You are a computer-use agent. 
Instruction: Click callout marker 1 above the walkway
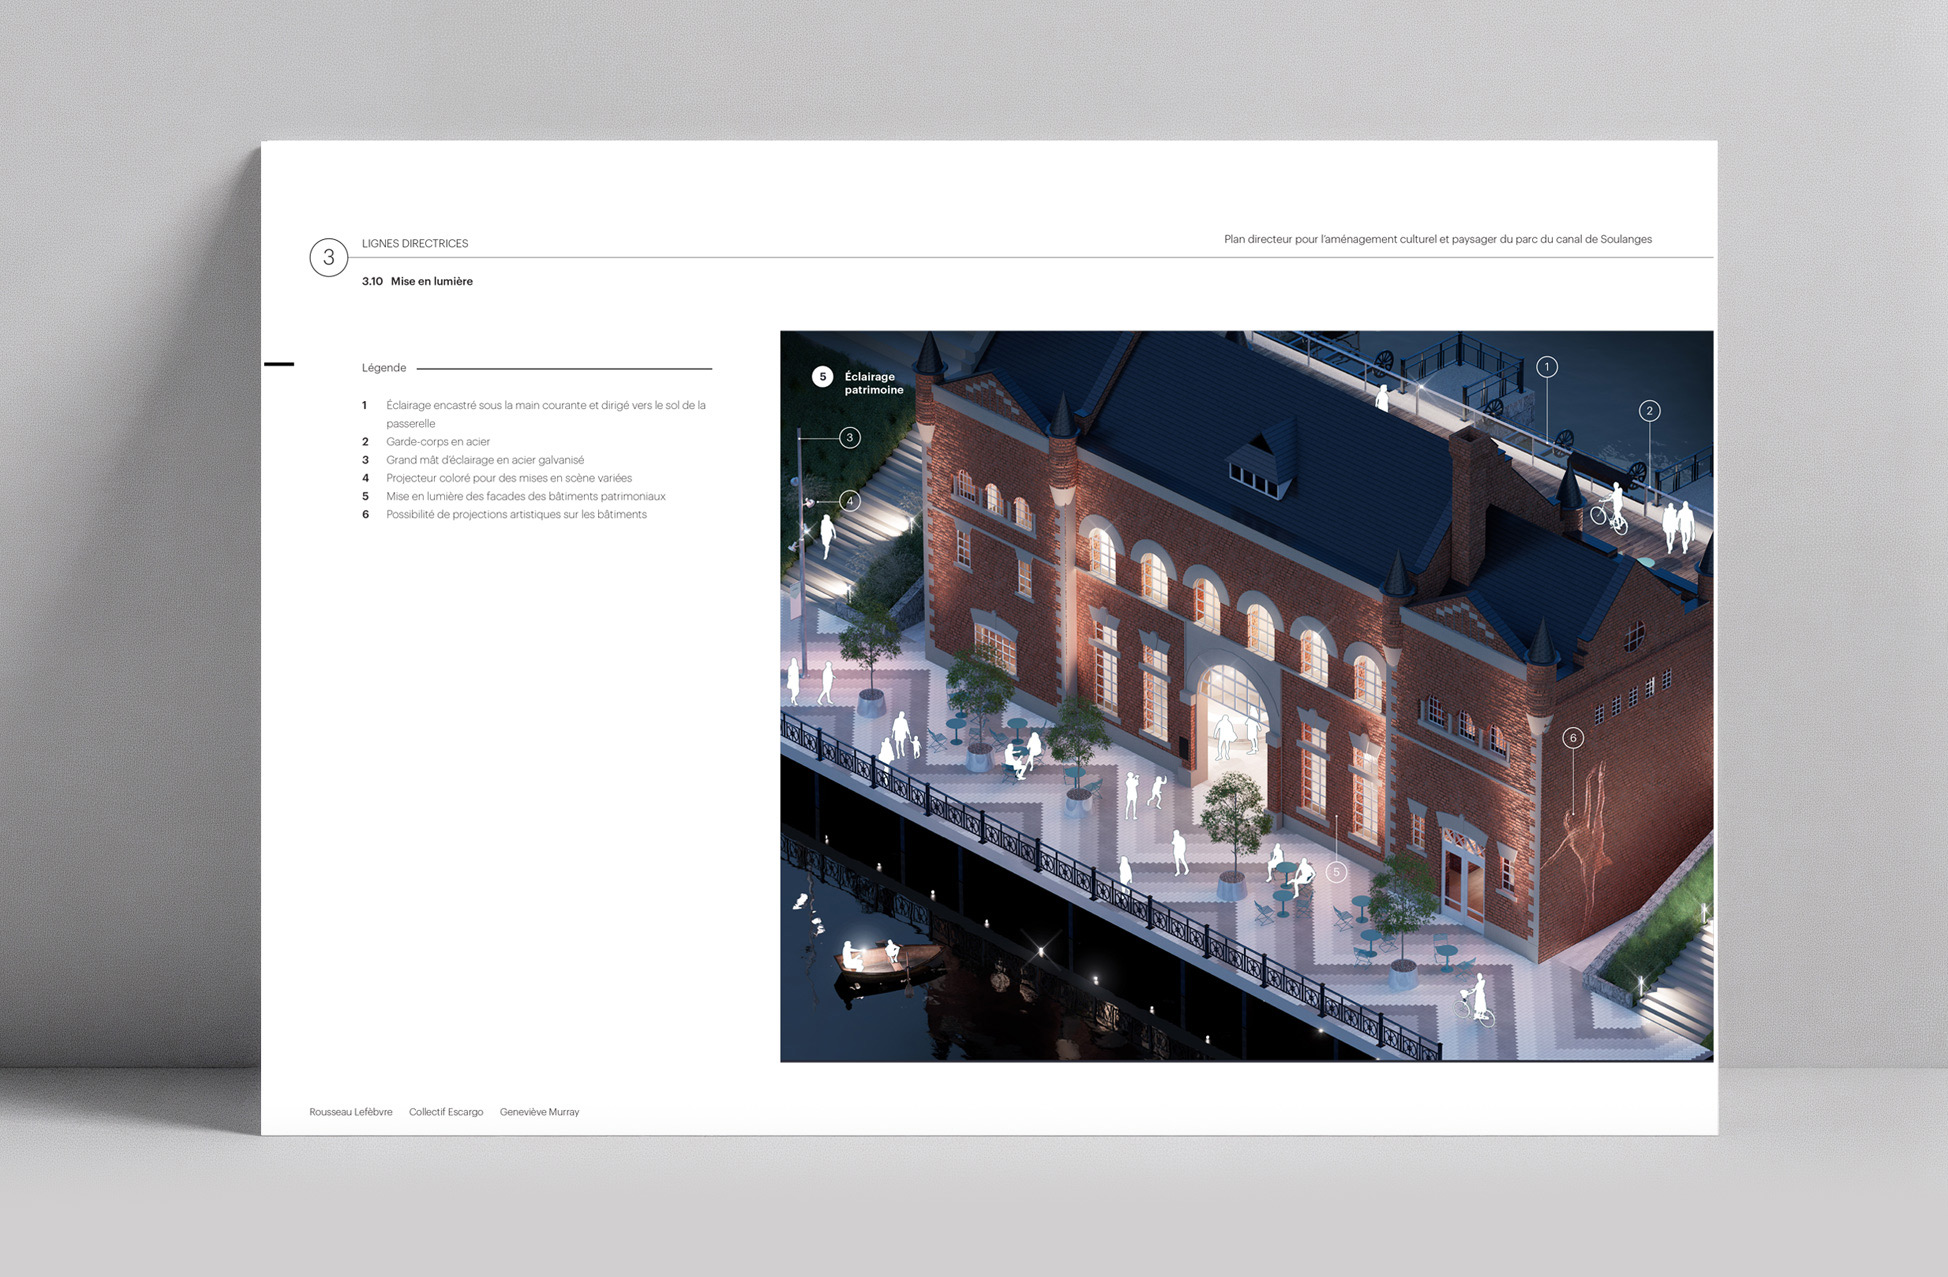click(1546, 367)
